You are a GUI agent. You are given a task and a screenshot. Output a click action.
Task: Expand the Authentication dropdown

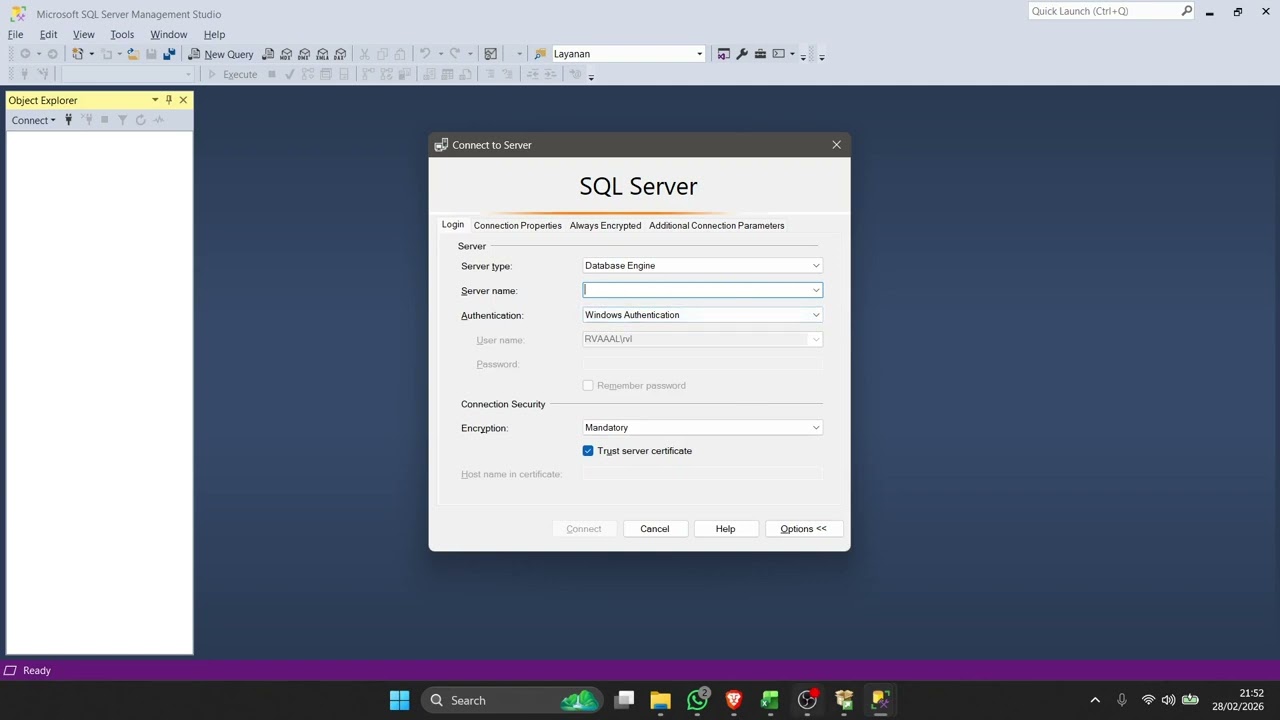coord(816,315)
